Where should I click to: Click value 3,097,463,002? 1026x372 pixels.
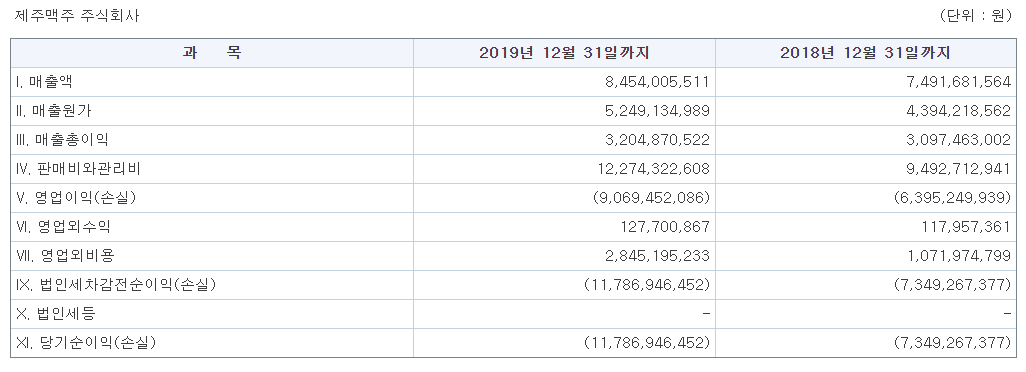pyautogui.click(x=959, y=140)
